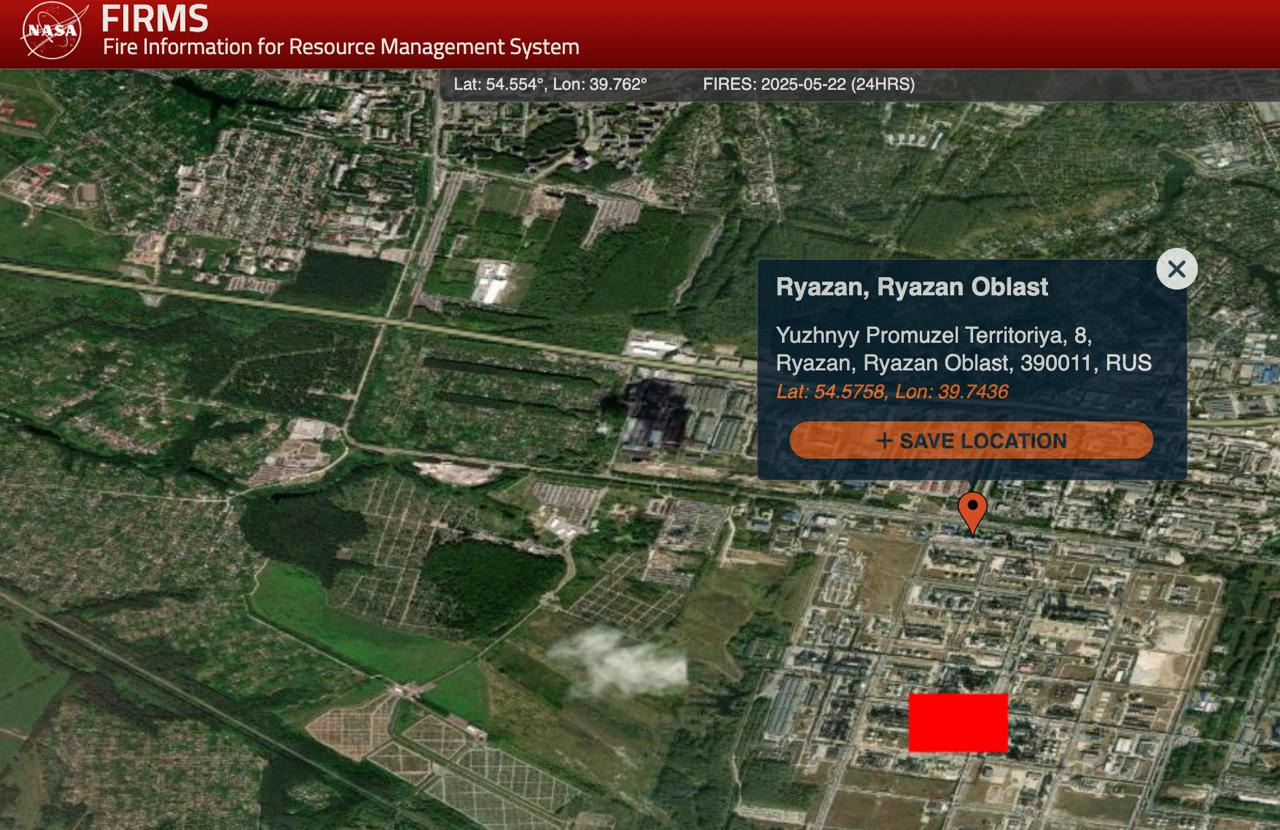The width and height of the screenshot is (1280, 830).
Task: Click the 'Lat: 54.554°, Lon: 39.762°' readout
Action: (550, 84)
